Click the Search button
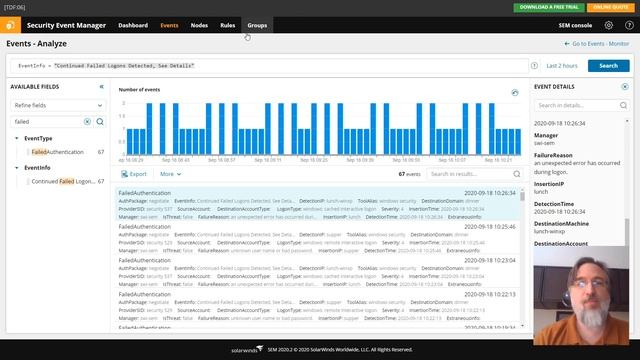Viewport: 640px width, 360px height. point(609,66)
